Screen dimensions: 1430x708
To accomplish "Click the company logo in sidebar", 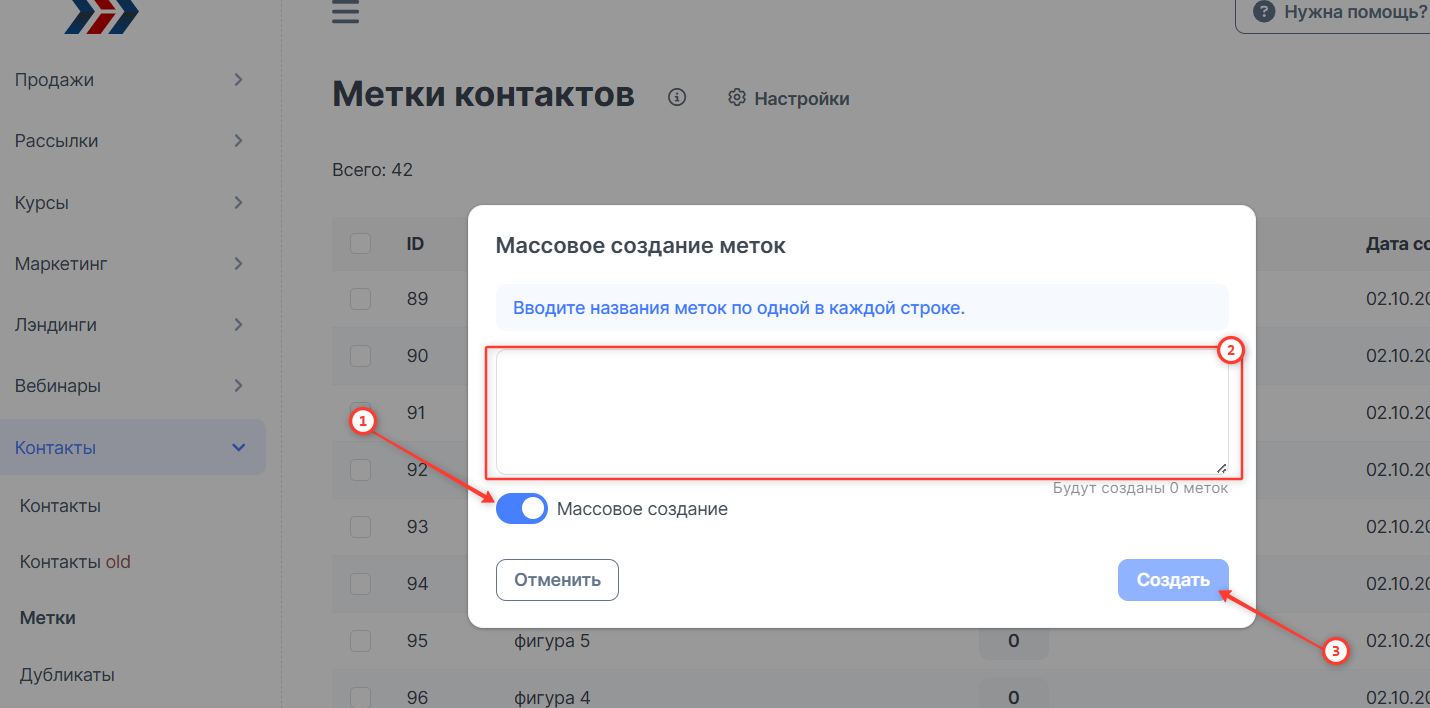I will click(x=101, y=16).
